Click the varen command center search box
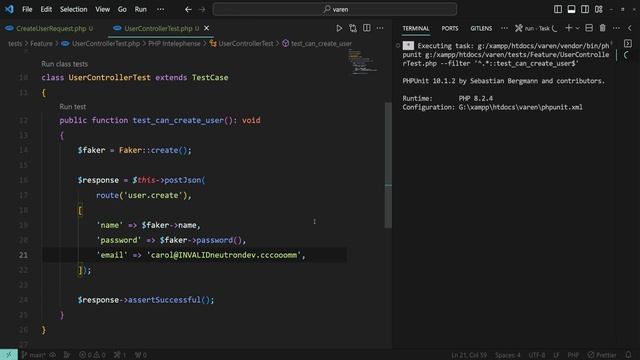640x360 pixels. click(x=335, y=9)
